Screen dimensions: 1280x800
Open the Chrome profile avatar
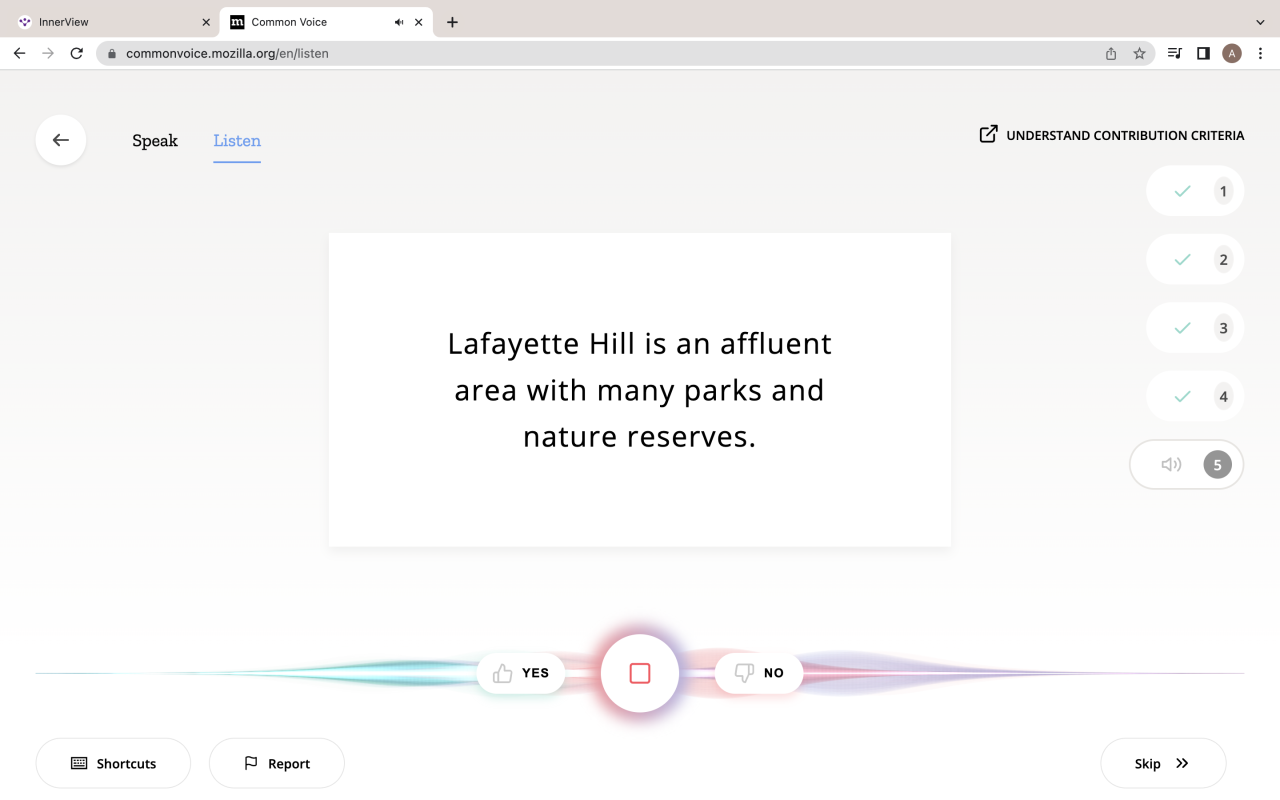1232,54
